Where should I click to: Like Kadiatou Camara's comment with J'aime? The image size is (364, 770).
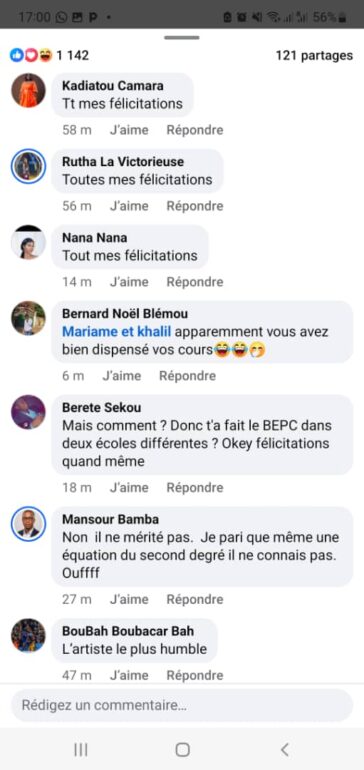tap(129, 130)
